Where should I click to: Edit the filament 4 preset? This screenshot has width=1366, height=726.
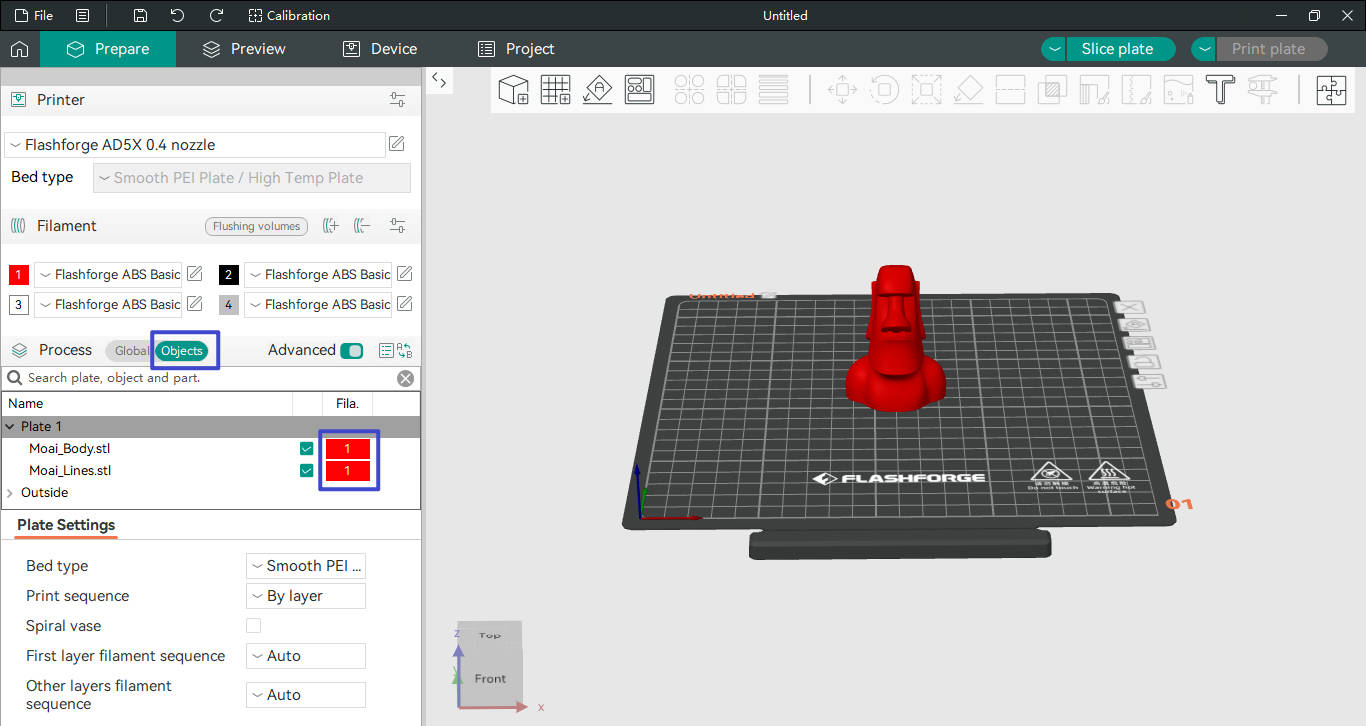405,304
